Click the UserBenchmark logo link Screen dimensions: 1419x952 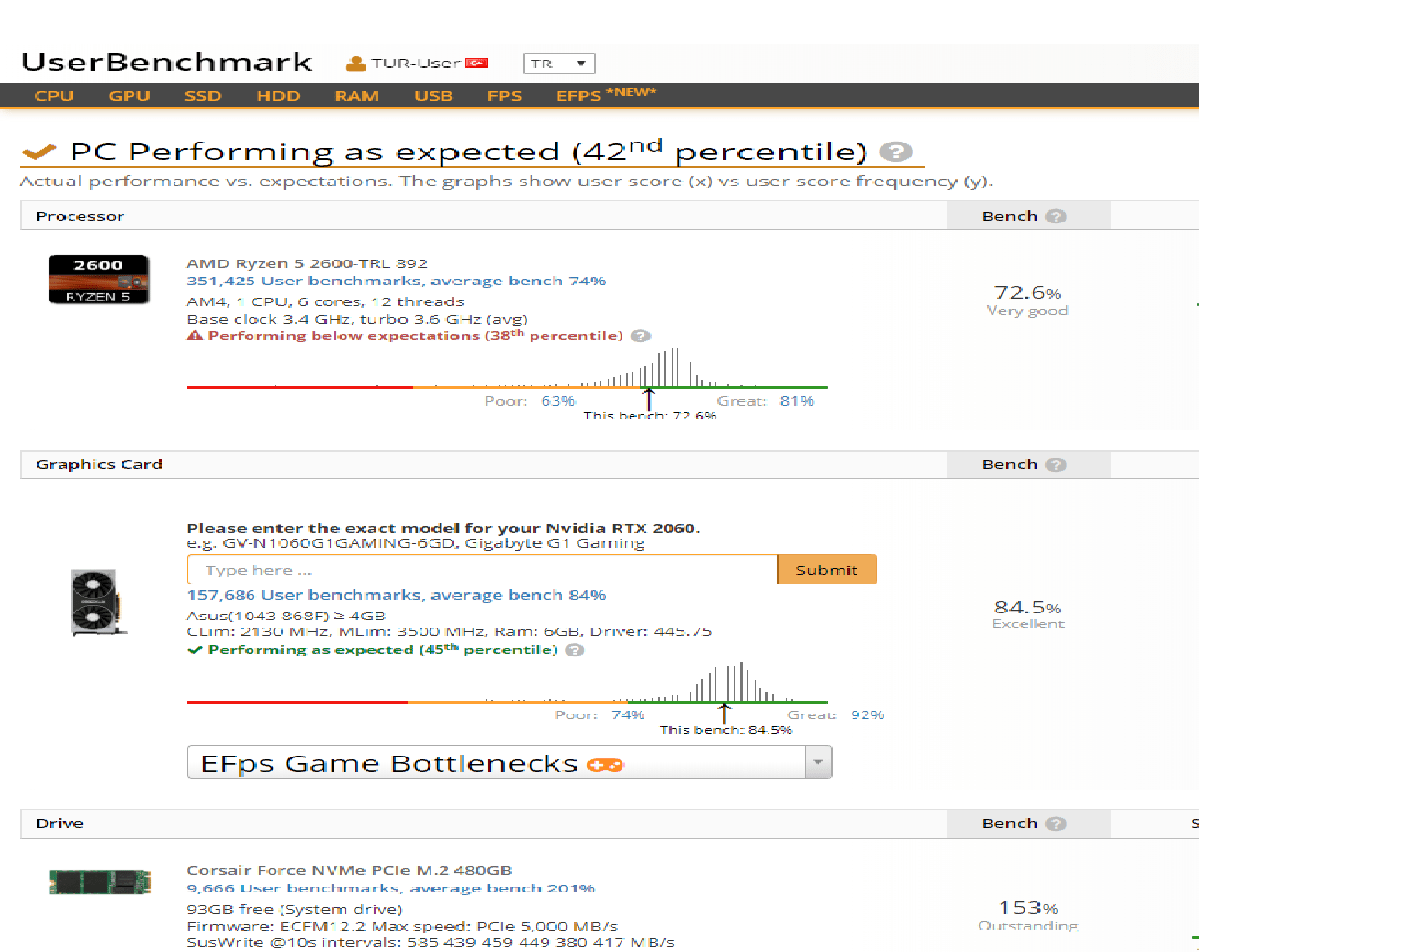(167, 62)
